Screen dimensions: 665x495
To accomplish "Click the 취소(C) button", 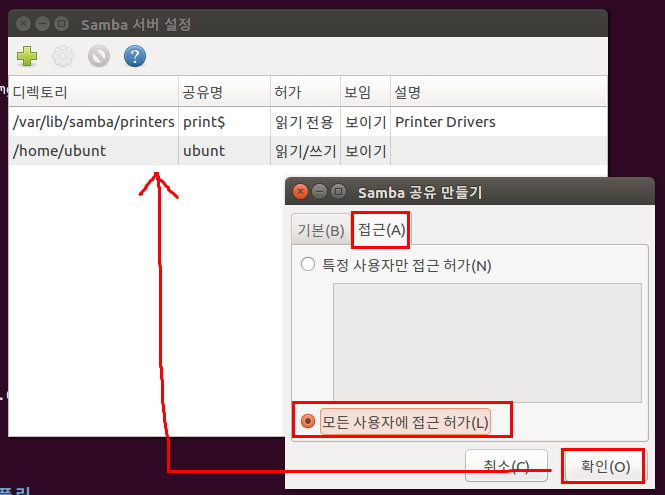I will 506,466.
